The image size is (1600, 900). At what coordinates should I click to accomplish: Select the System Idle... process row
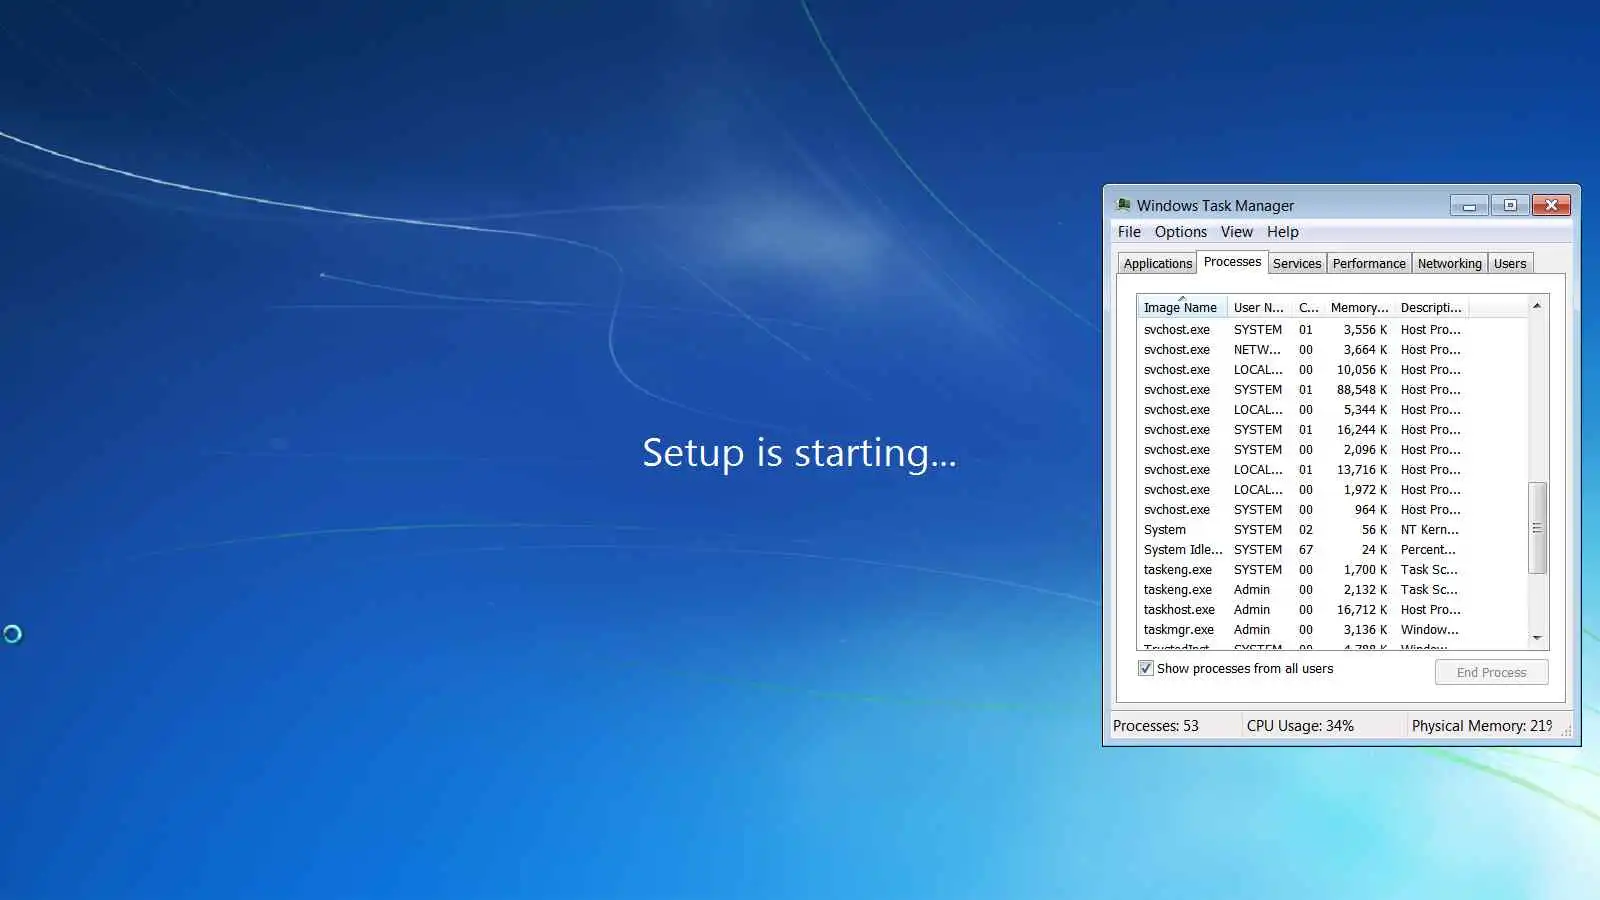1332,550
